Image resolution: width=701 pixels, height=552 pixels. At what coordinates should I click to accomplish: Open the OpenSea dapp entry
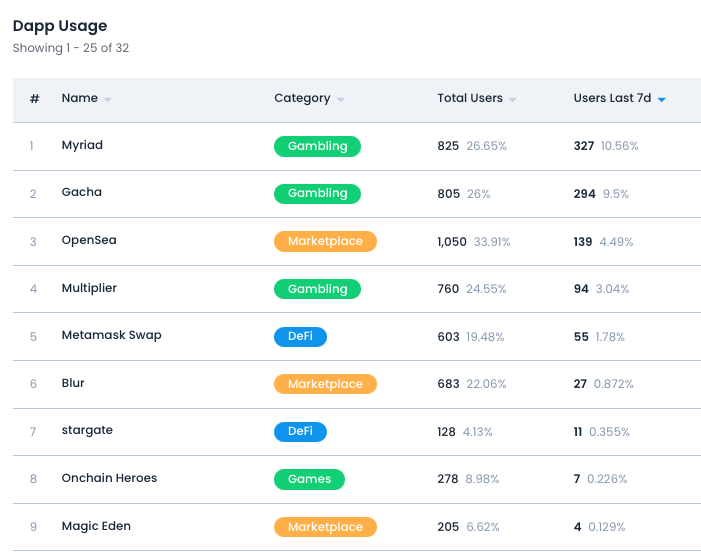tap(89, 240)
